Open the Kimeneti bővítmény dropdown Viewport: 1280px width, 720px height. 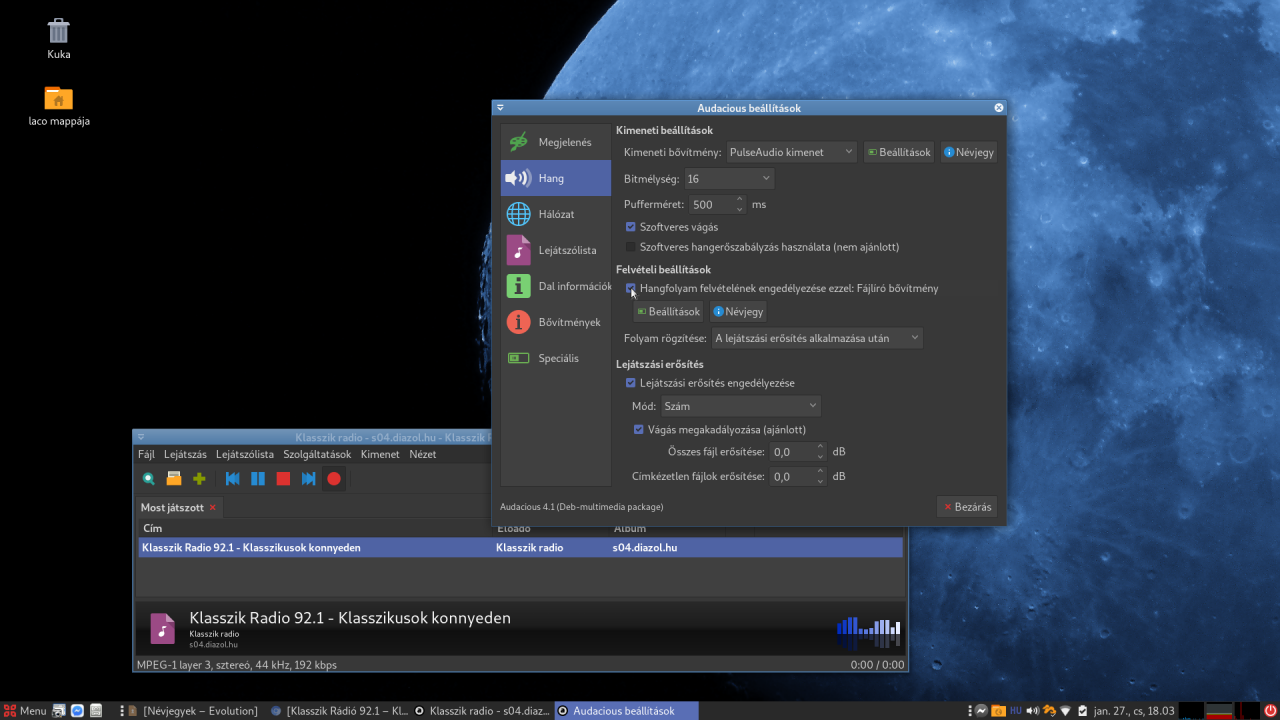pyautogui.click(x=791, y=152)
